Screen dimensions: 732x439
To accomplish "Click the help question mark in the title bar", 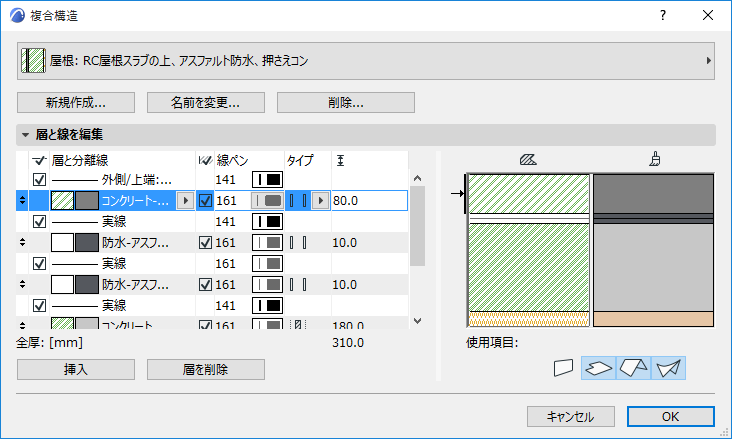I will pyautogui.click(x=662, y=15).
